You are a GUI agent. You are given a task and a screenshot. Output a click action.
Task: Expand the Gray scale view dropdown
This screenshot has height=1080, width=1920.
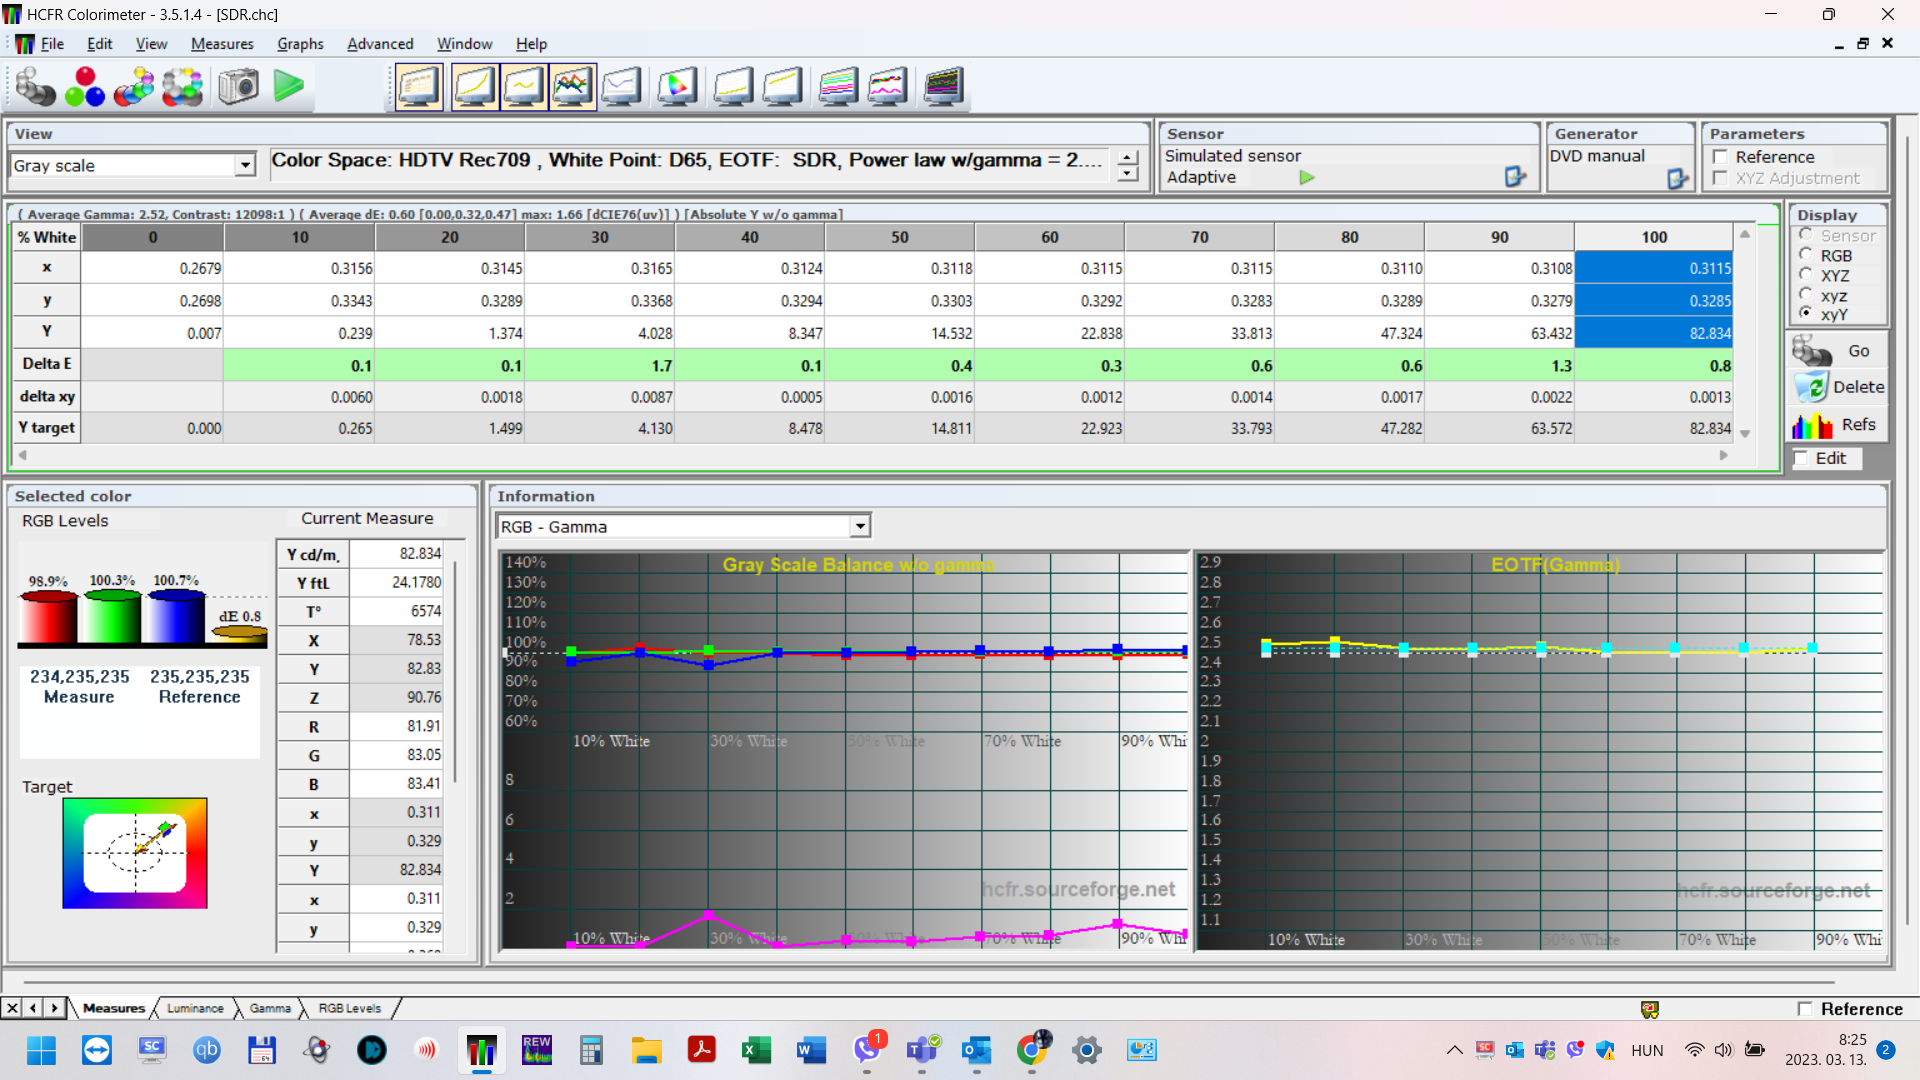click(245, 165)
